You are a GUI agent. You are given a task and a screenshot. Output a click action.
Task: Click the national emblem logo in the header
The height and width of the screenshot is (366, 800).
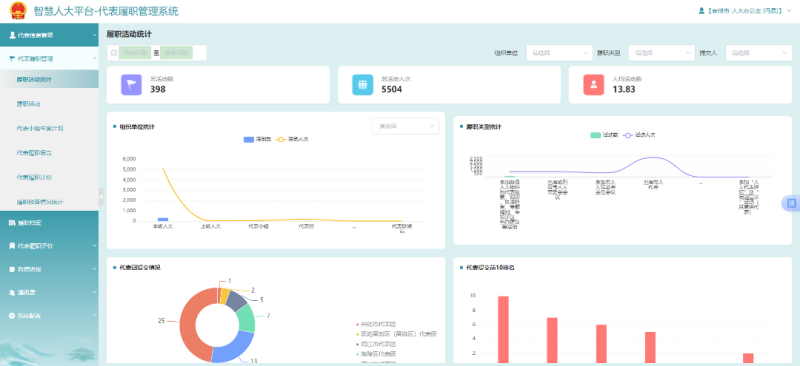coord(18,11)
